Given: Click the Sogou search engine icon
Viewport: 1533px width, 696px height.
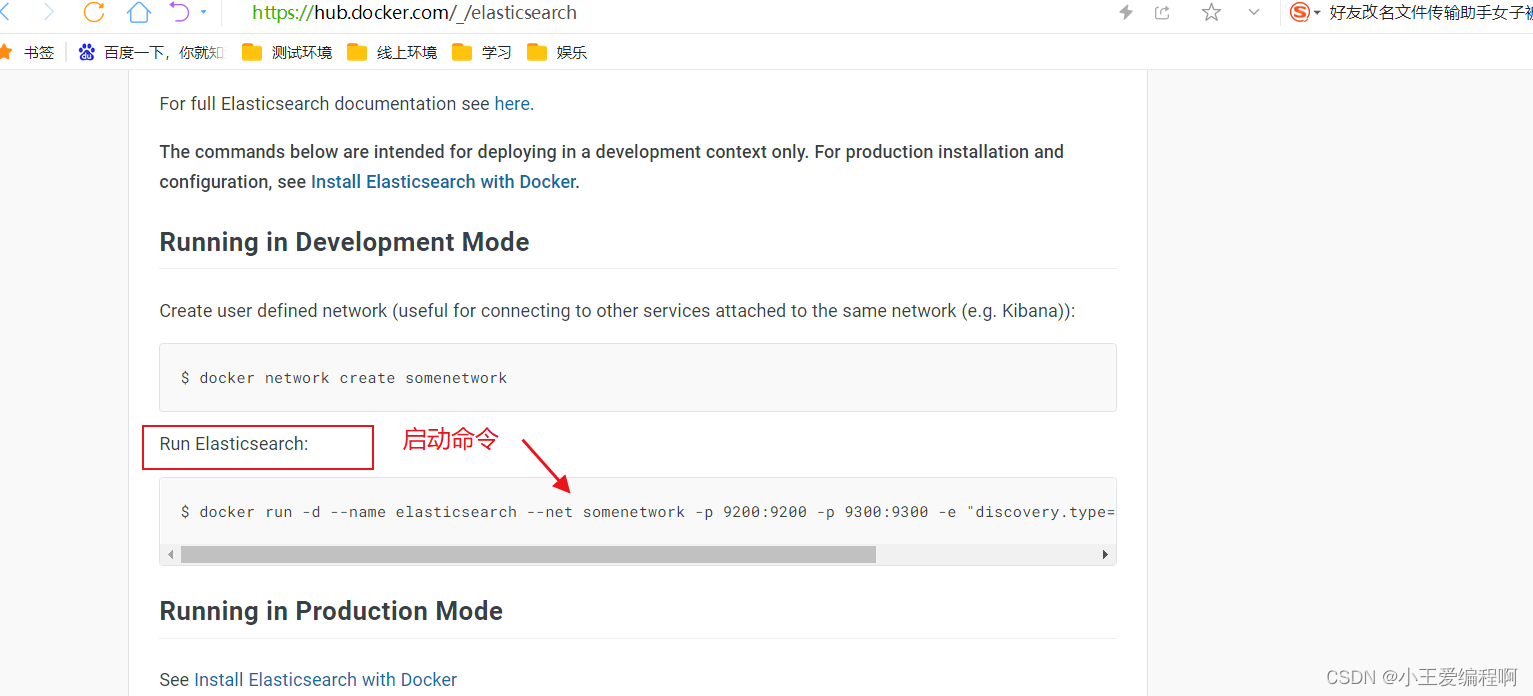Looking at the screenshot, I should tap(1300, 12).
